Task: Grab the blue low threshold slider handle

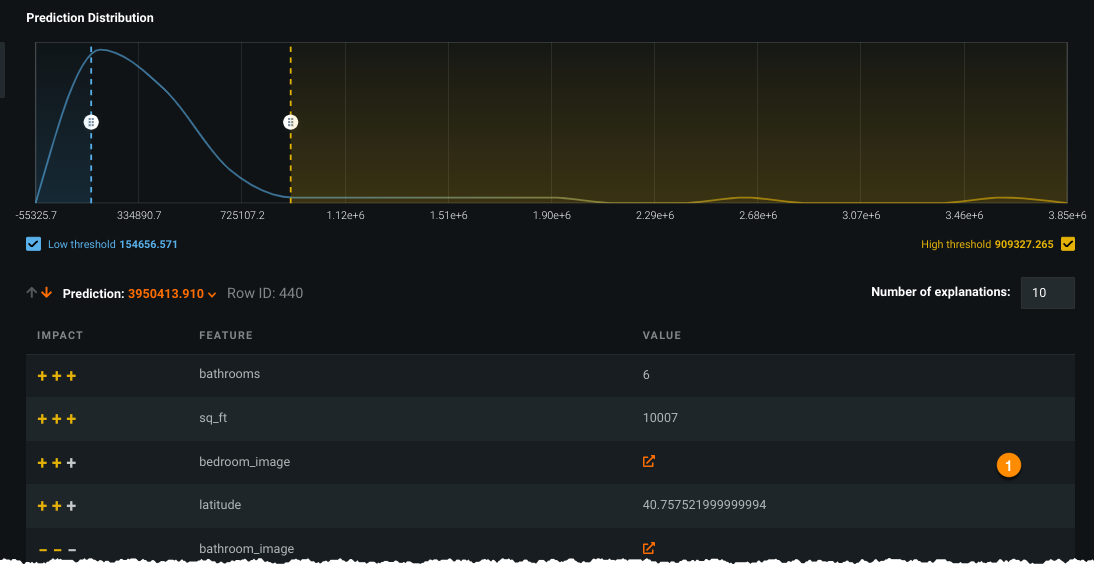Action: pos(91,122)
